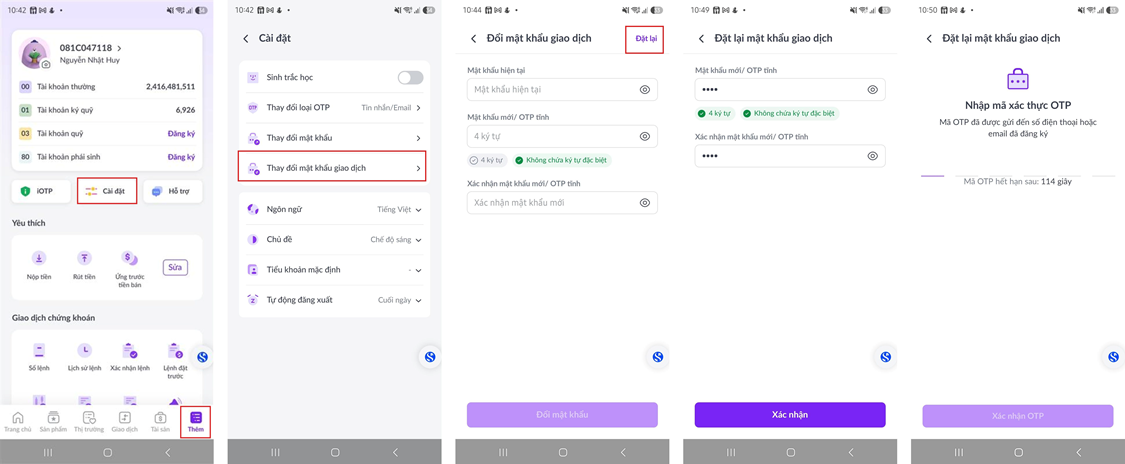Enable the Sinh trắc học switch
Viewport: 1125px width, 464px height.
tap(410, 77)
